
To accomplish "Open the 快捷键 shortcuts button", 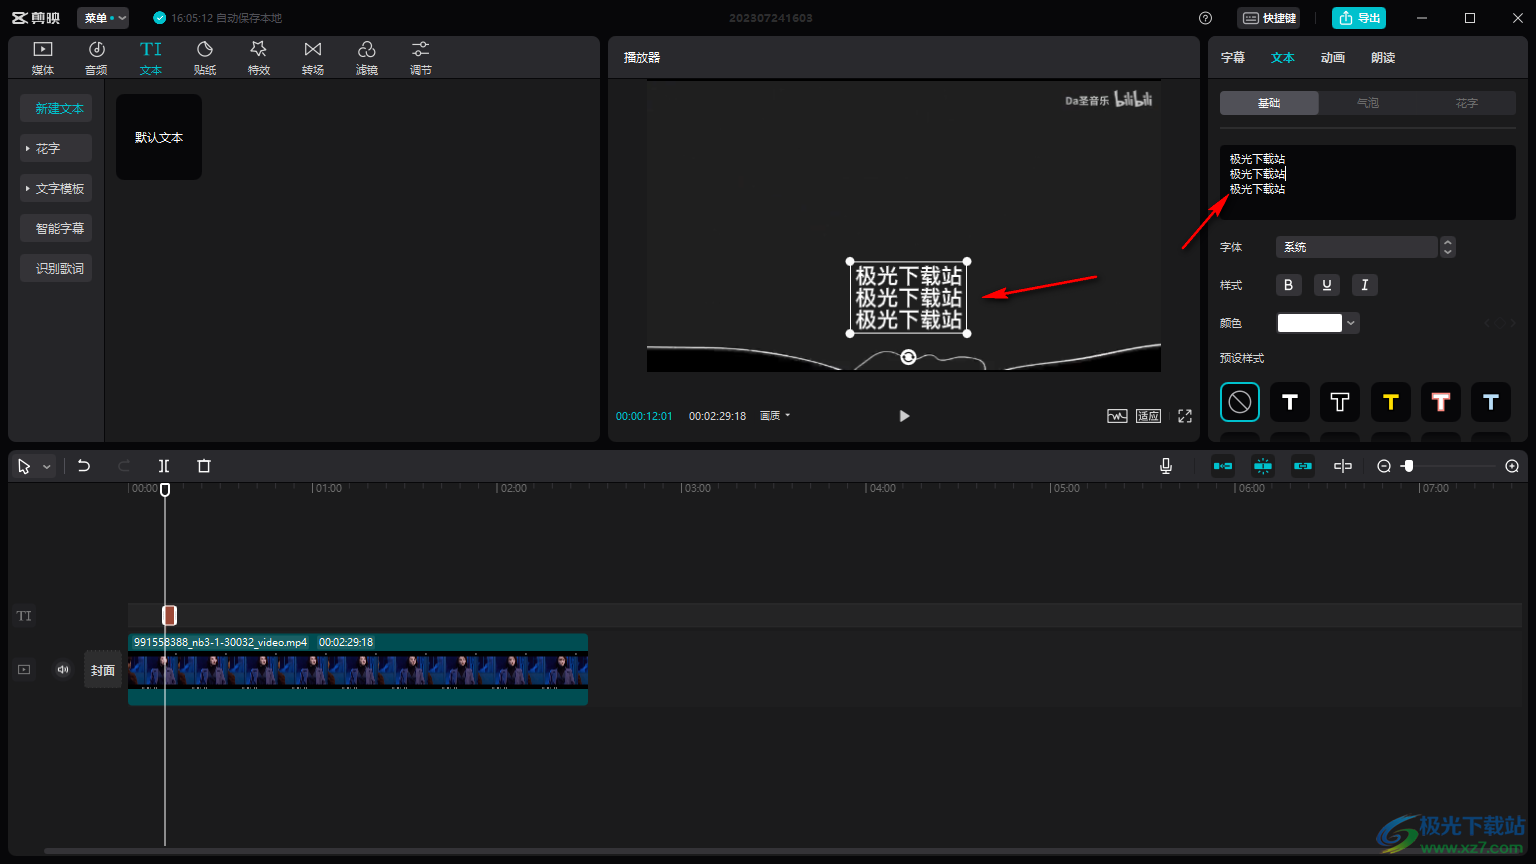I will coord(1269,18).
